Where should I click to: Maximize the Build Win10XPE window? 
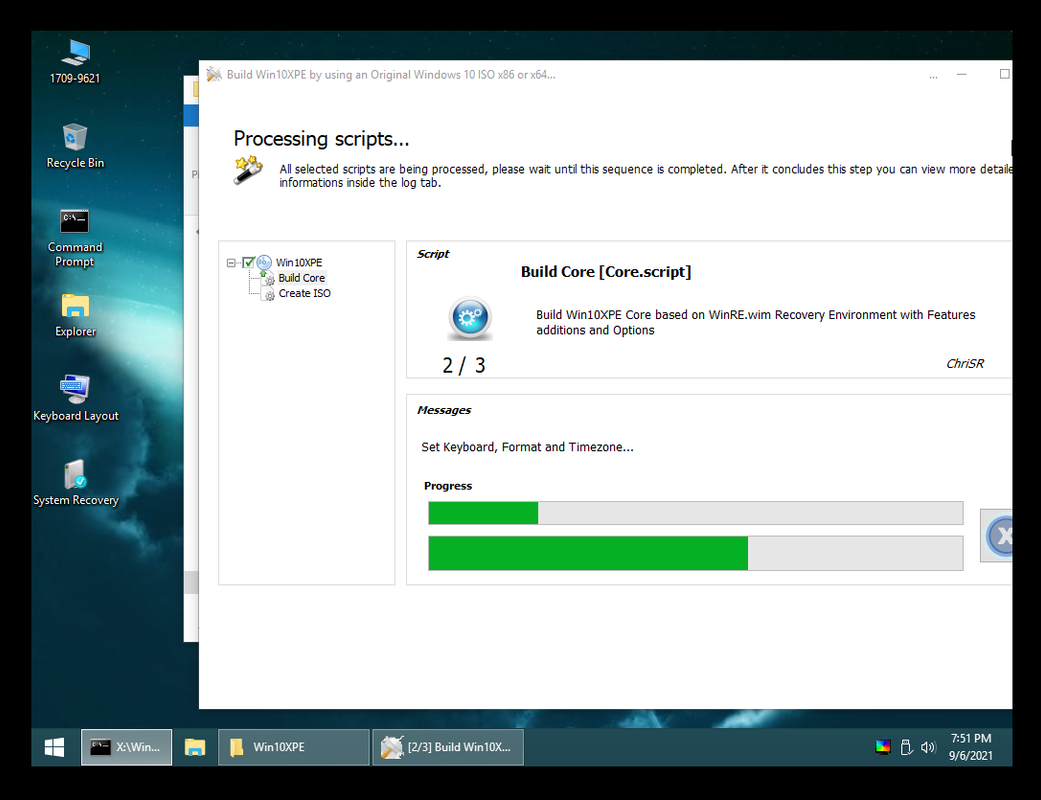[1004, 74]
